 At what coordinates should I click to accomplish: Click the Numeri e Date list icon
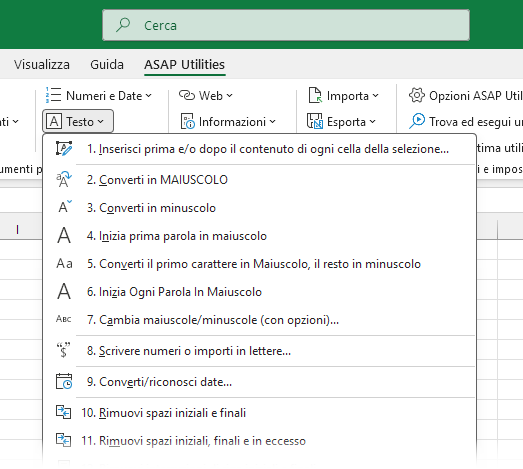click(x=53, y=95)
